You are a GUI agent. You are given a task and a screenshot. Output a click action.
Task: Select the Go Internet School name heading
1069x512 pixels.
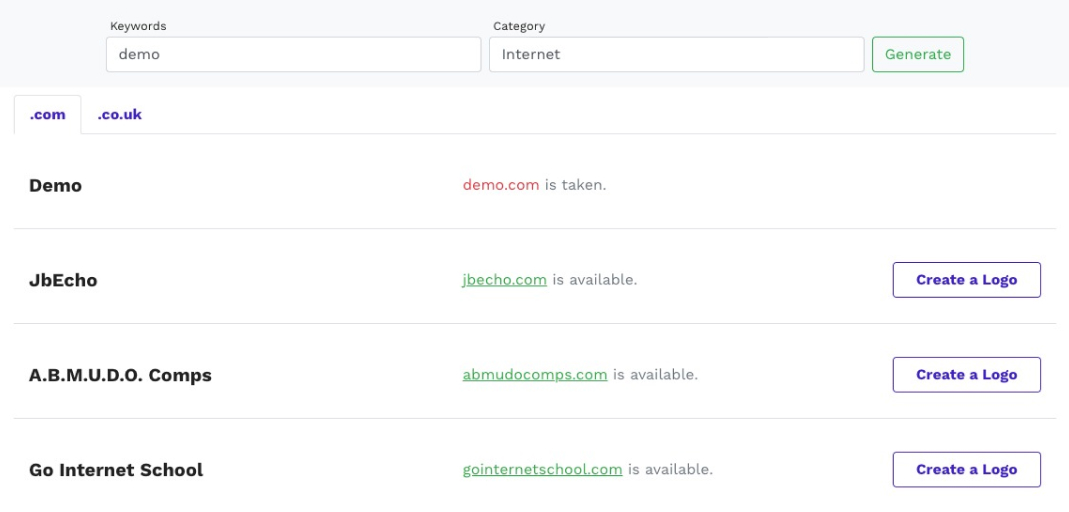point(116,470)
